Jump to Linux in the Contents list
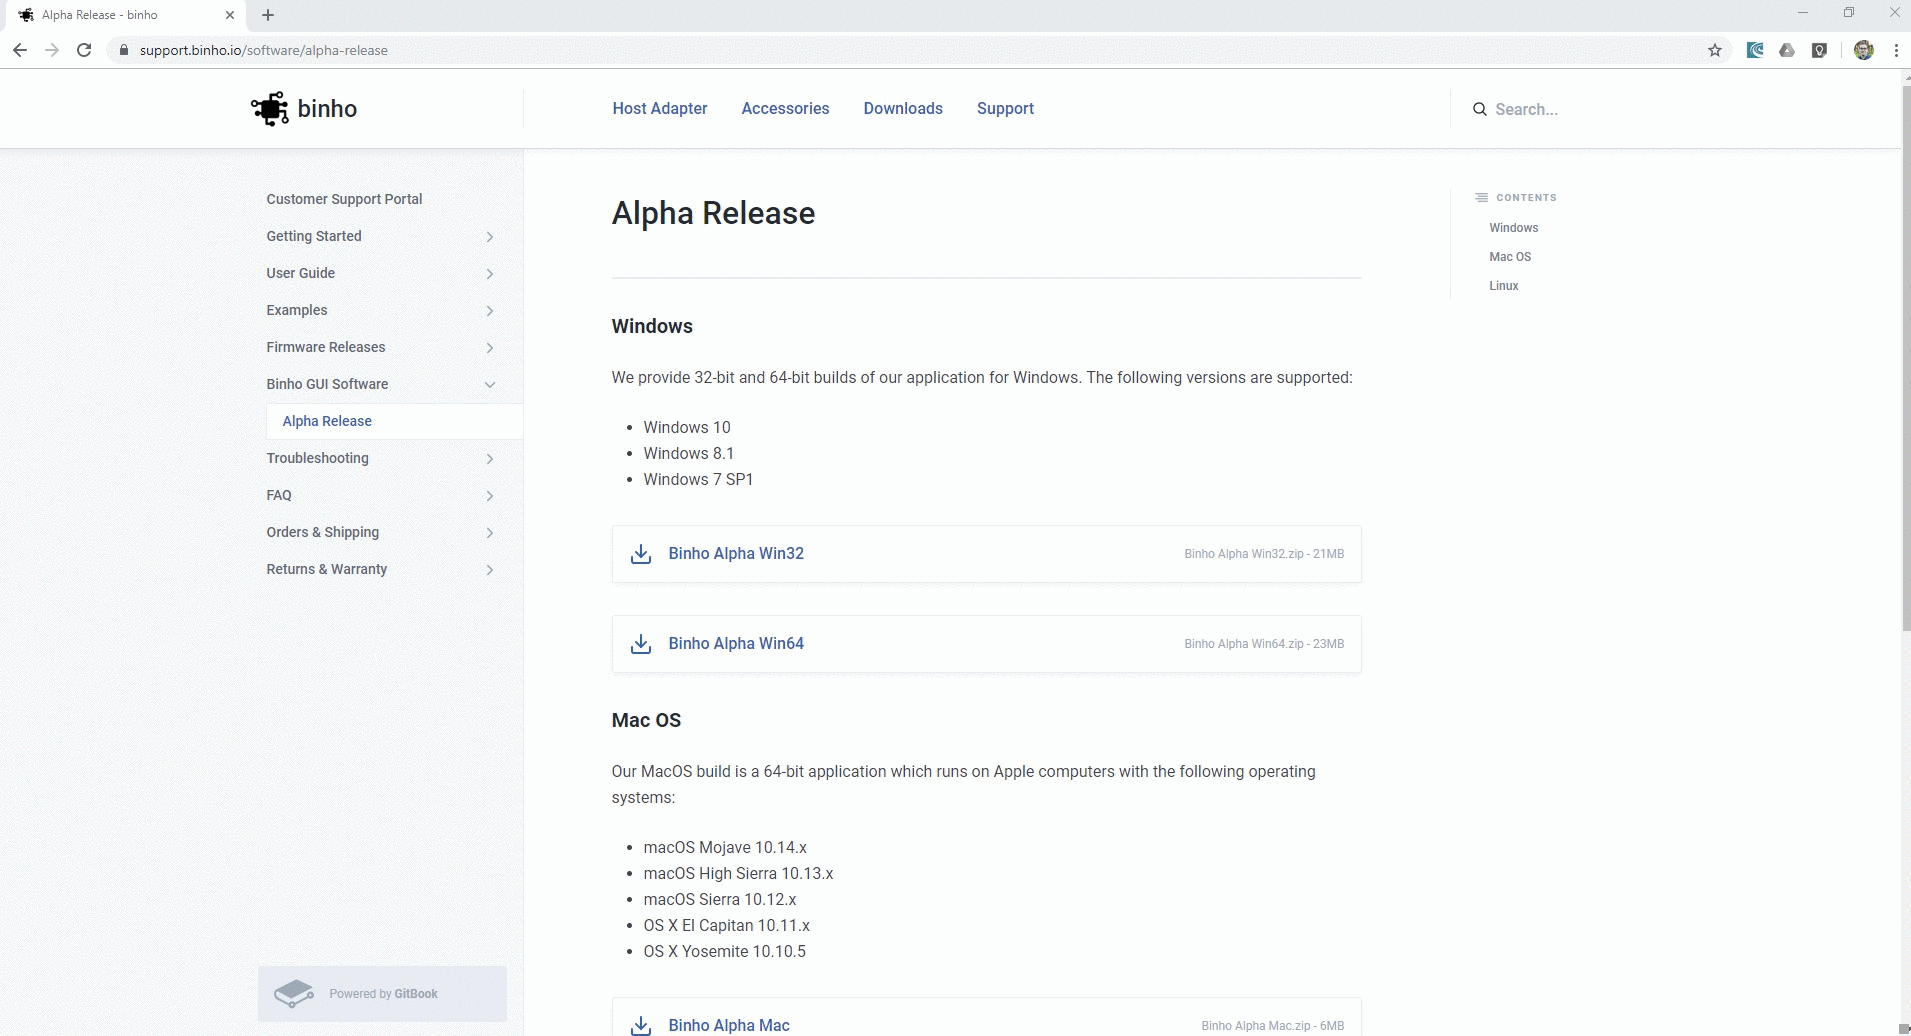The image size is (1911, 1036). click(x=1503, y=286)
